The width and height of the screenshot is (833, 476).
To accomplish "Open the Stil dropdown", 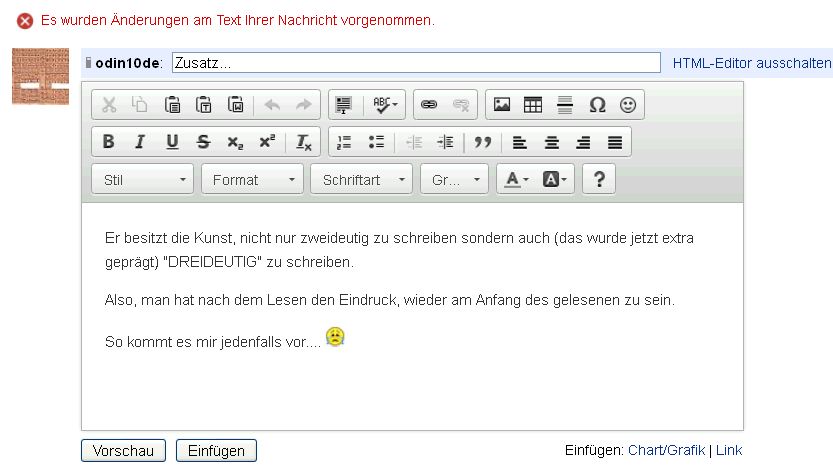I will pyautogui.click(x=142, y=180).
